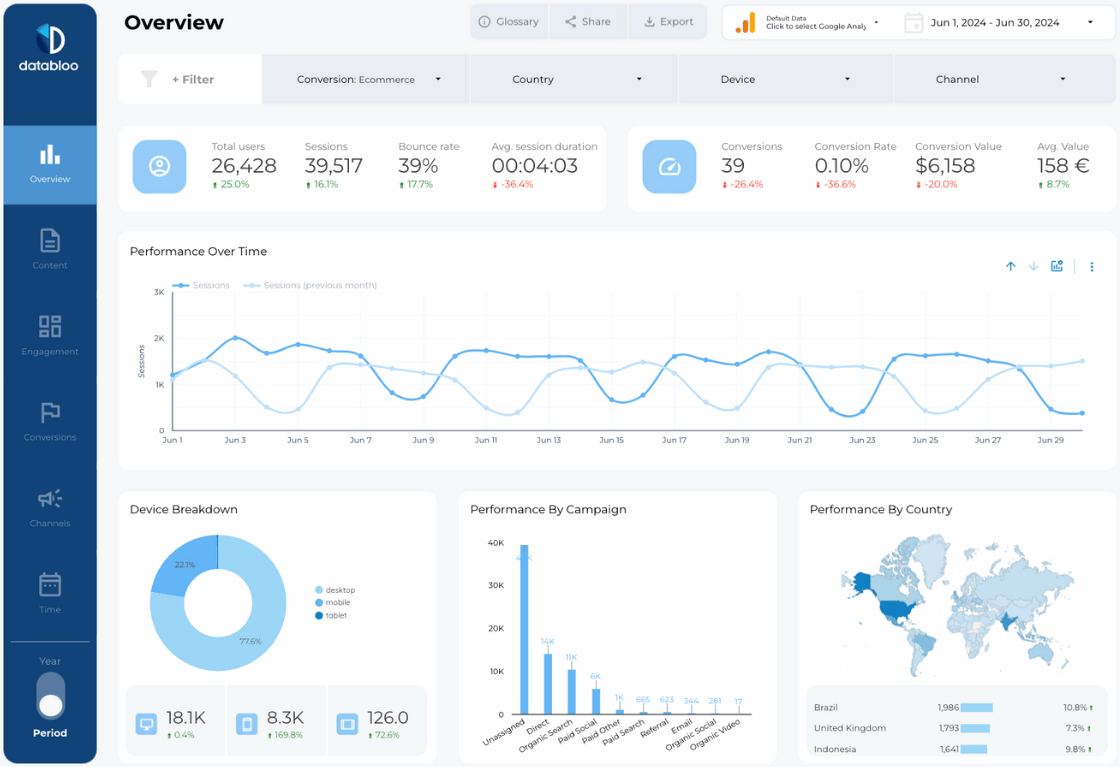
Task: Click the Conversions value 39
Action: pyautogui.click(x=733, y=166)
